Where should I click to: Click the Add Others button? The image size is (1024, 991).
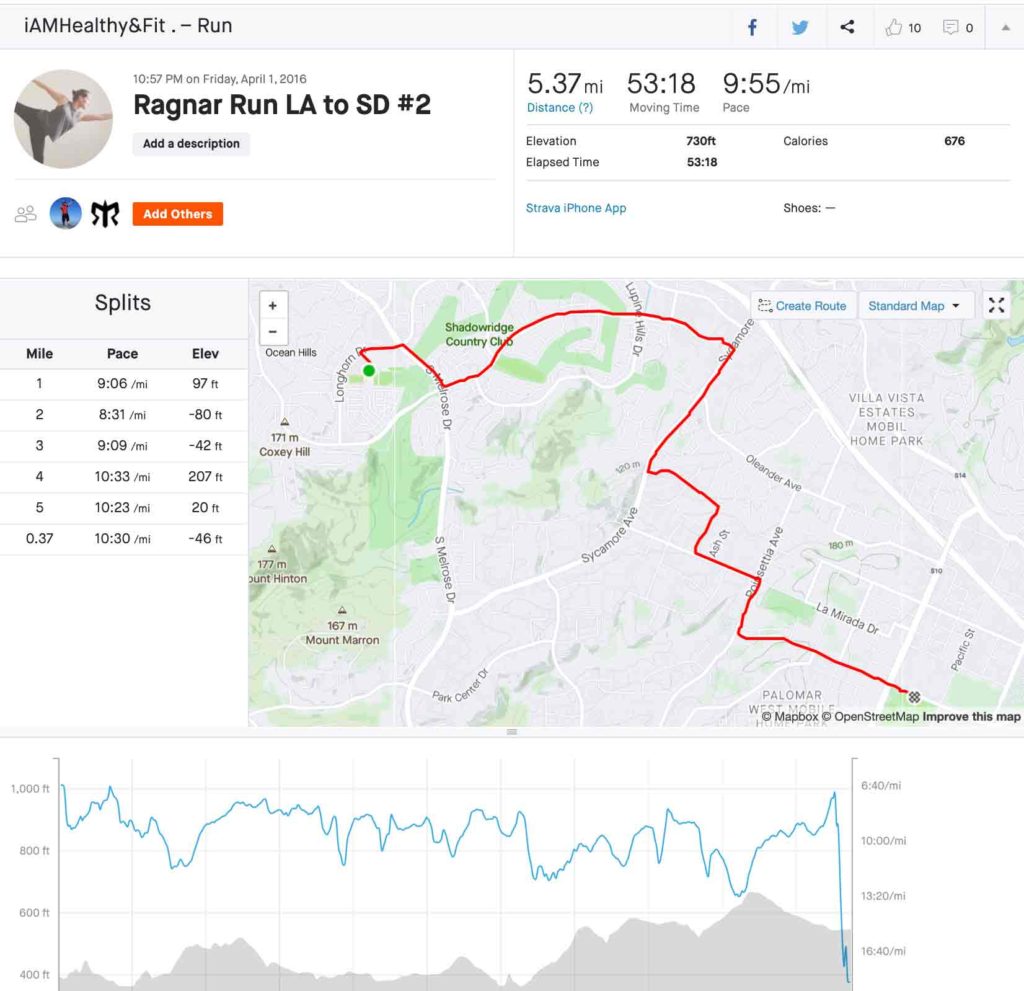pos(177,214)
